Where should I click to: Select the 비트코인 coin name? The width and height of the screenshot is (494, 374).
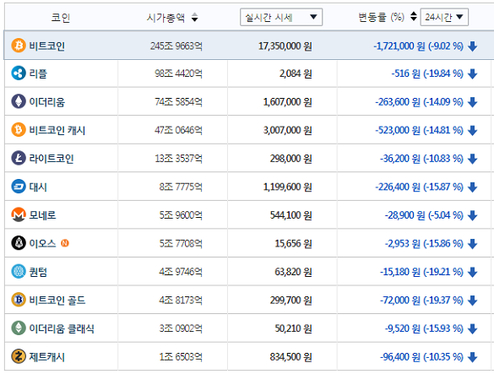[x=47, y=46]
